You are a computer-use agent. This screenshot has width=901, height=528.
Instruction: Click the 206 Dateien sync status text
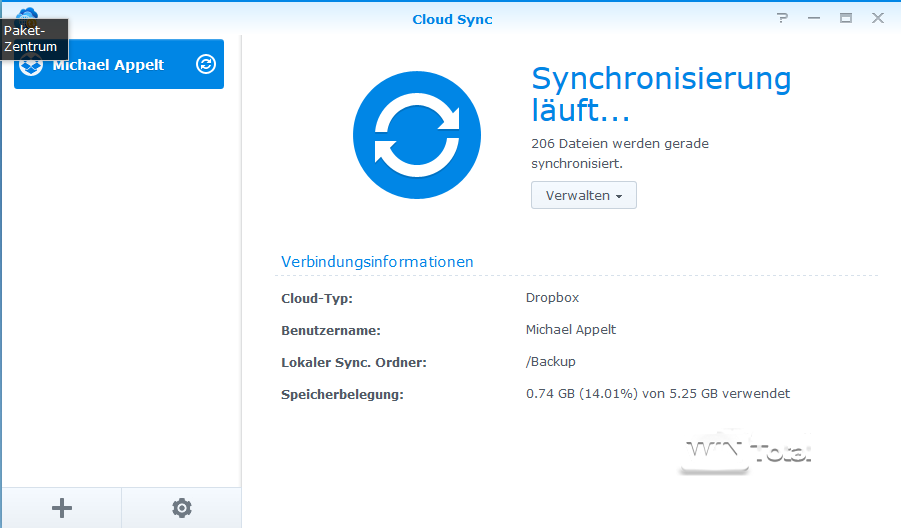click(x=619, y=153)
